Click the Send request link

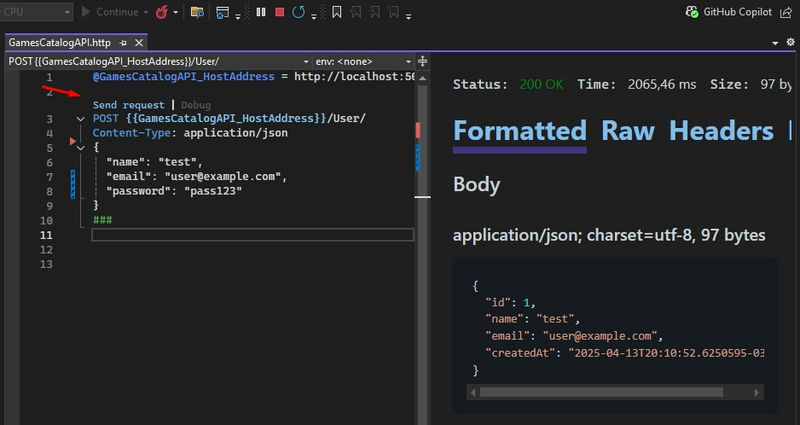128,105
